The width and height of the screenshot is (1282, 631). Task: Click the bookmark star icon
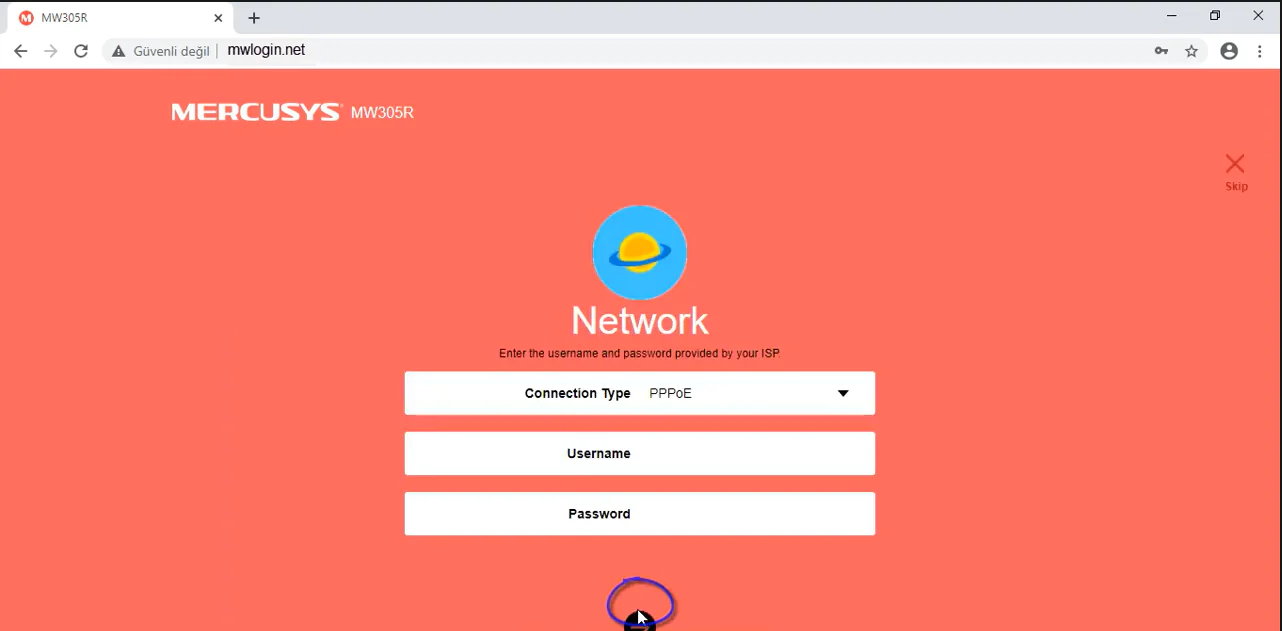1191,50
